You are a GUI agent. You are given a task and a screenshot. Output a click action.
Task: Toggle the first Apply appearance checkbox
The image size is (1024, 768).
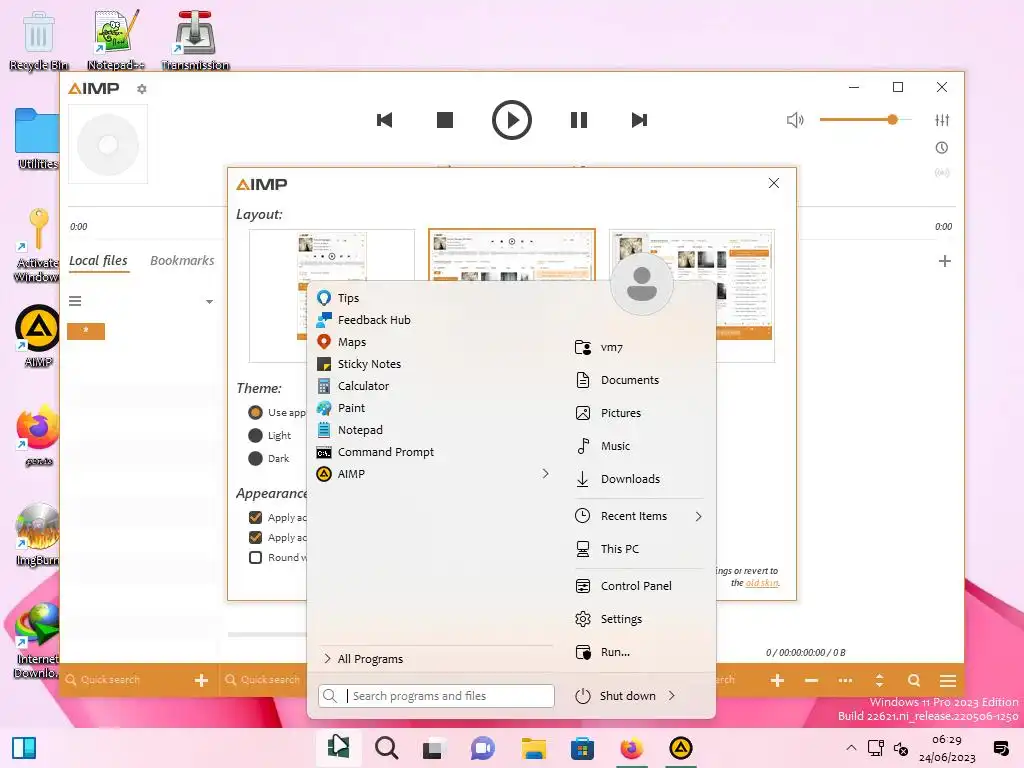(255, 517)
